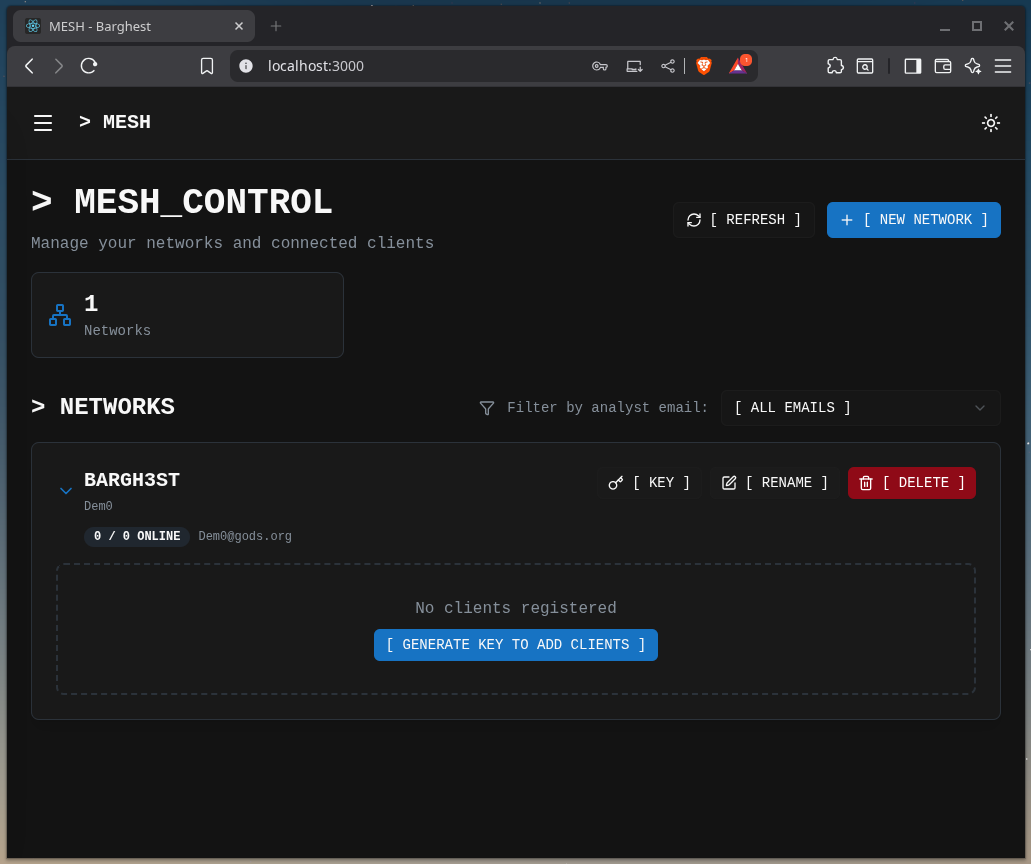Click the Brave Shields lion icon
Image resolution: width=1031 pixels, height=864 pixels.
pyautogui.click(x=704, y=66)
